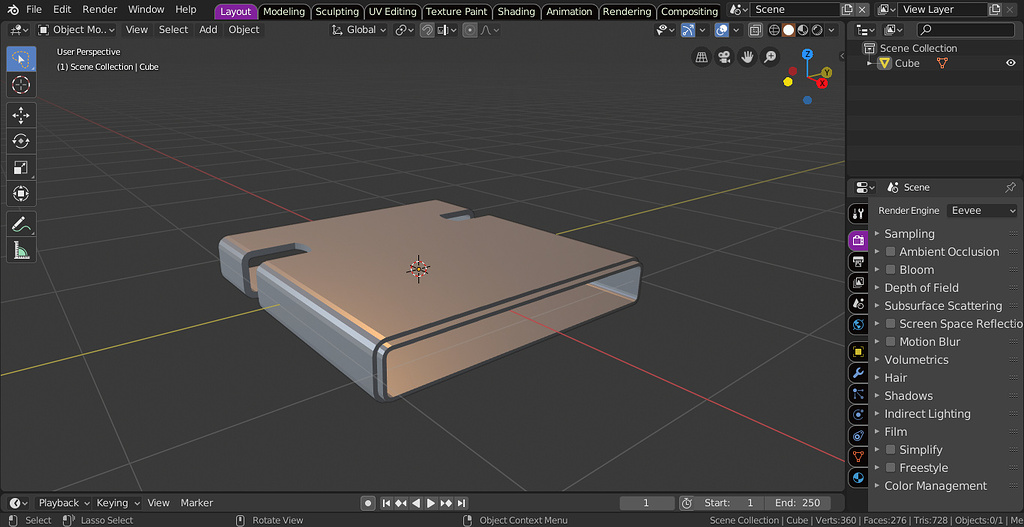Click the Z axis gizmo handle

click(x=808, y=54)
